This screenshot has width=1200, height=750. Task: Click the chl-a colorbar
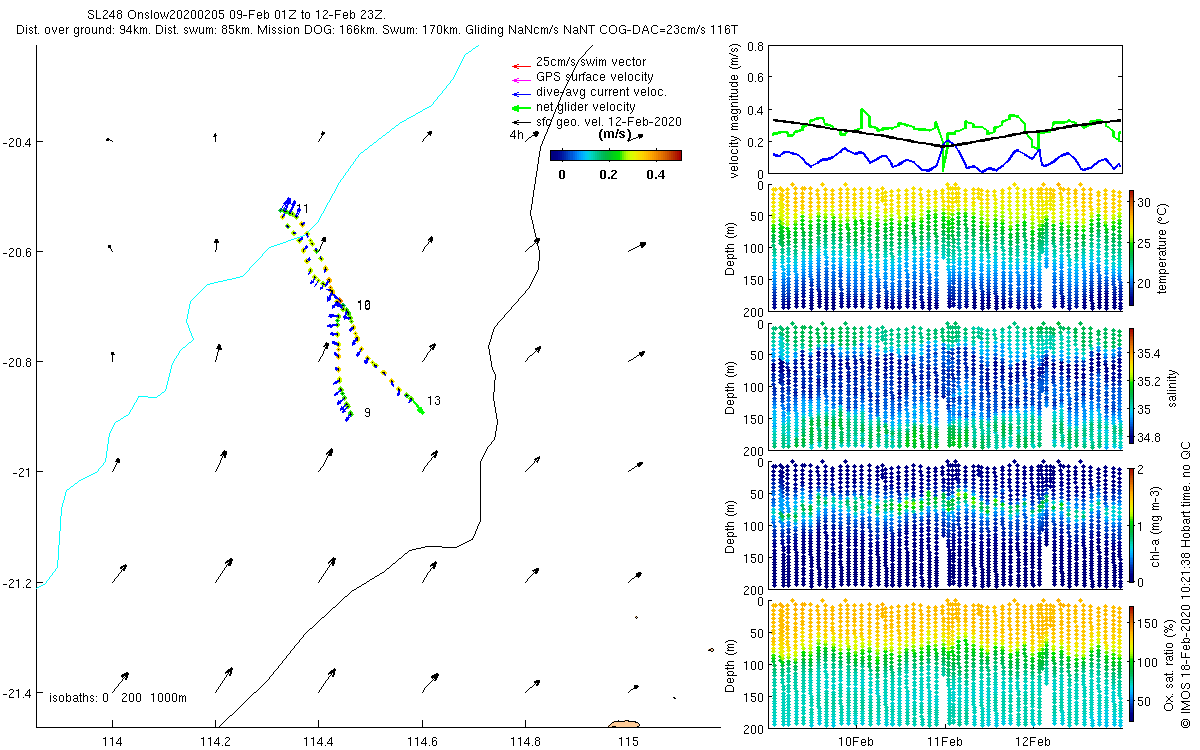pos(1131,524)
